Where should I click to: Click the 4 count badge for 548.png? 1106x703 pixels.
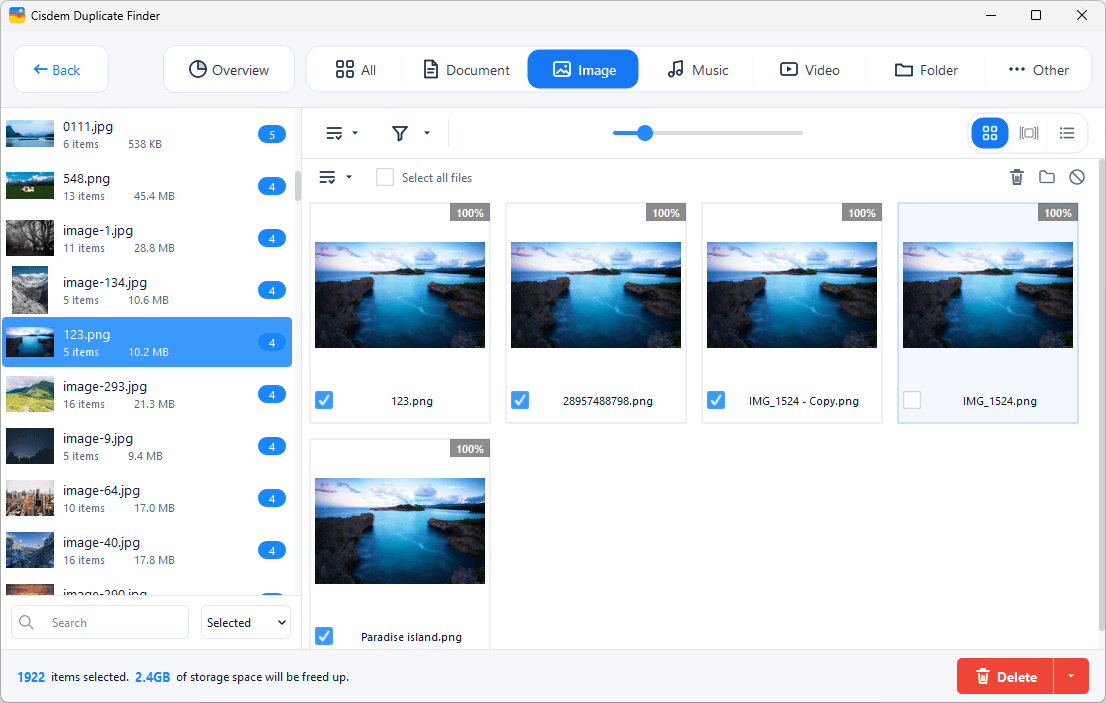pyautogui.click(x=272, y=186)
